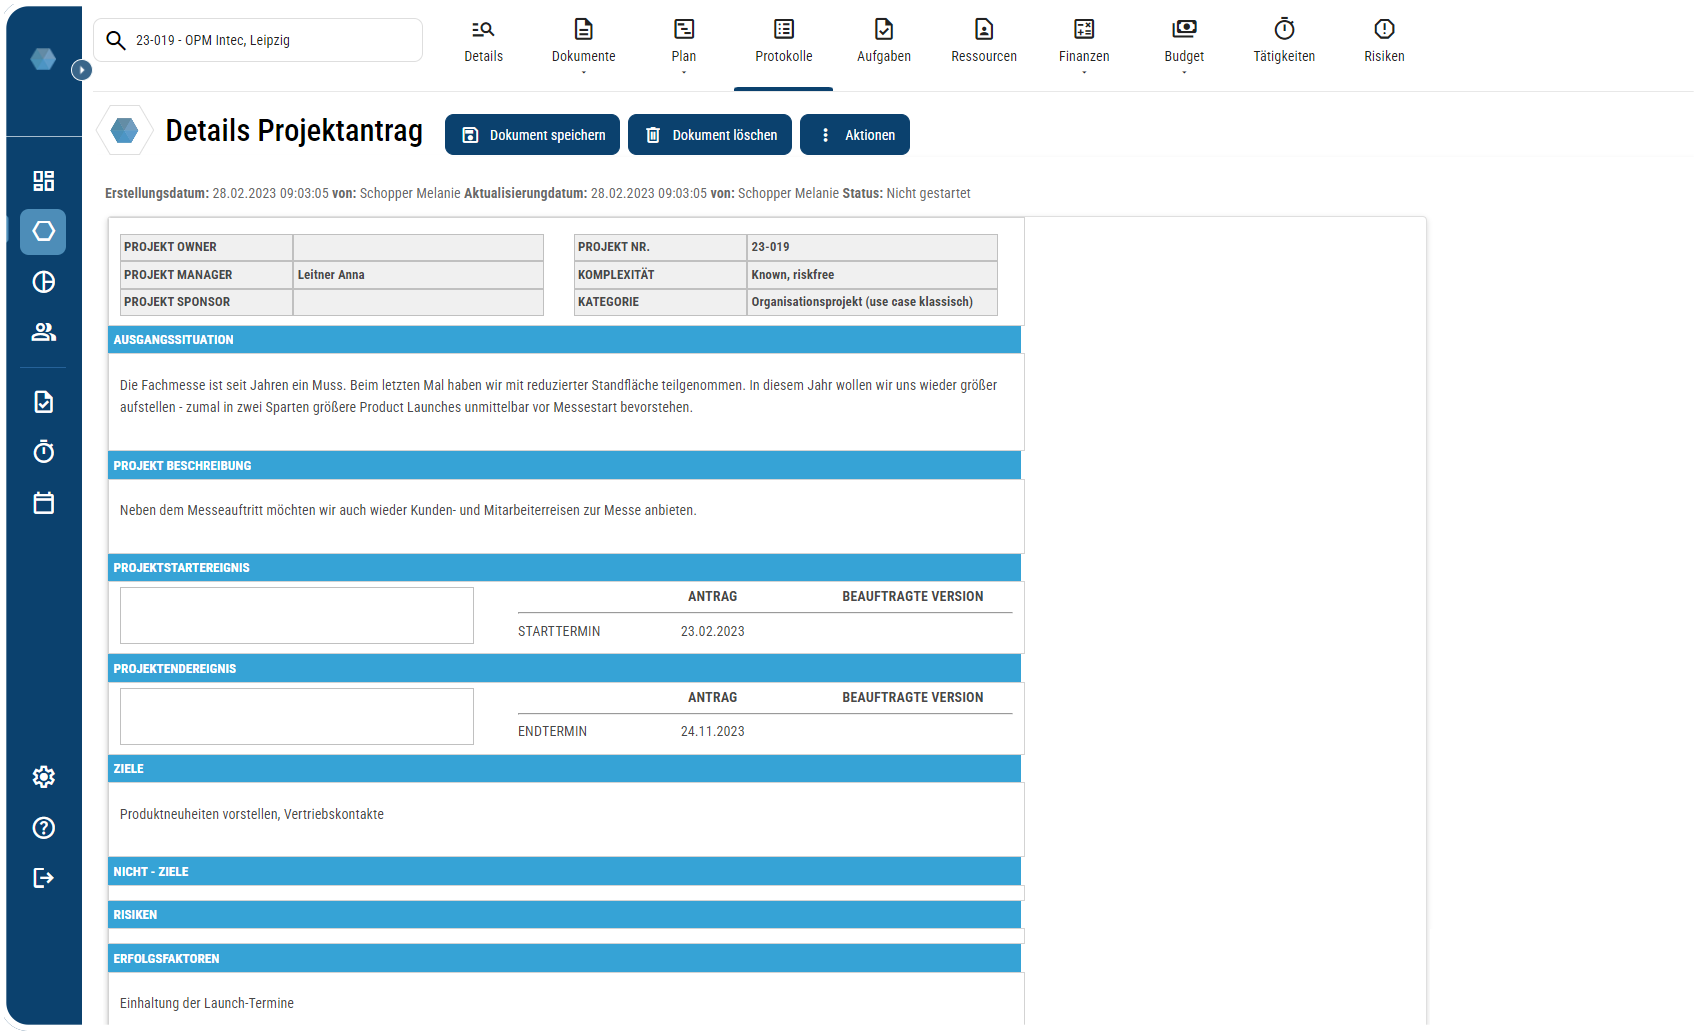Click the document checkmark sidebar icon
This screenshot has height=1031, width=1700.
(43, 402)
